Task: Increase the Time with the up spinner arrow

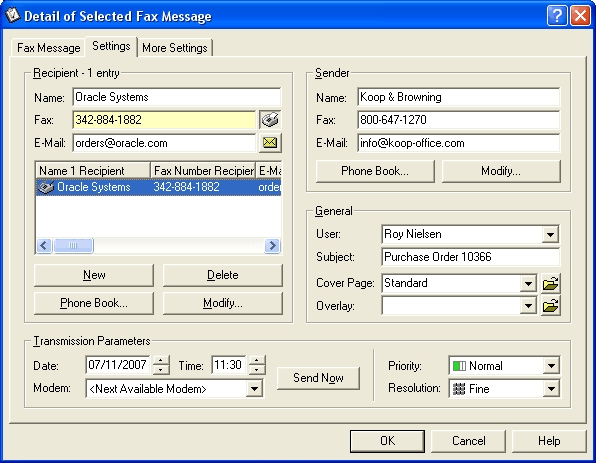Action: (x=257, y=360)
